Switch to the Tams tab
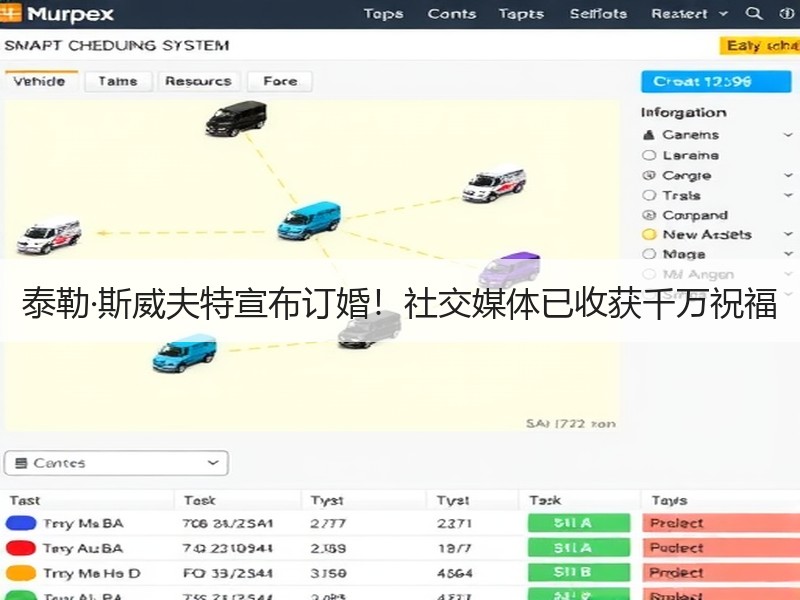Viewport: 800px width, 600px height. (118, 81)
